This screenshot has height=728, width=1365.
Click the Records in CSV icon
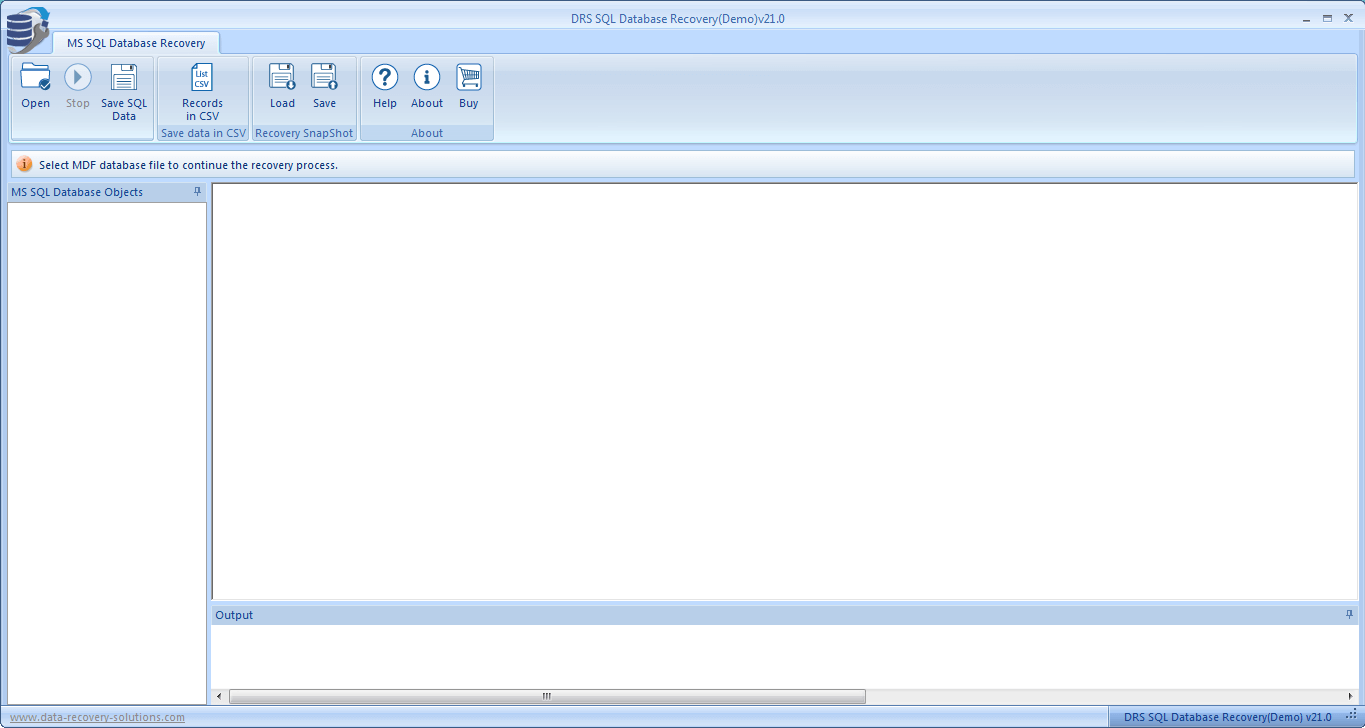coord(202,88)
